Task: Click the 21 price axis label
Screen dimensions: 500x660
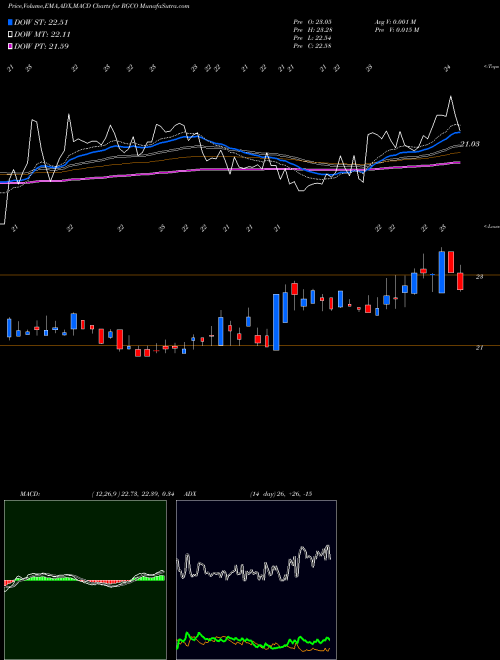Action: pos(479,348)
